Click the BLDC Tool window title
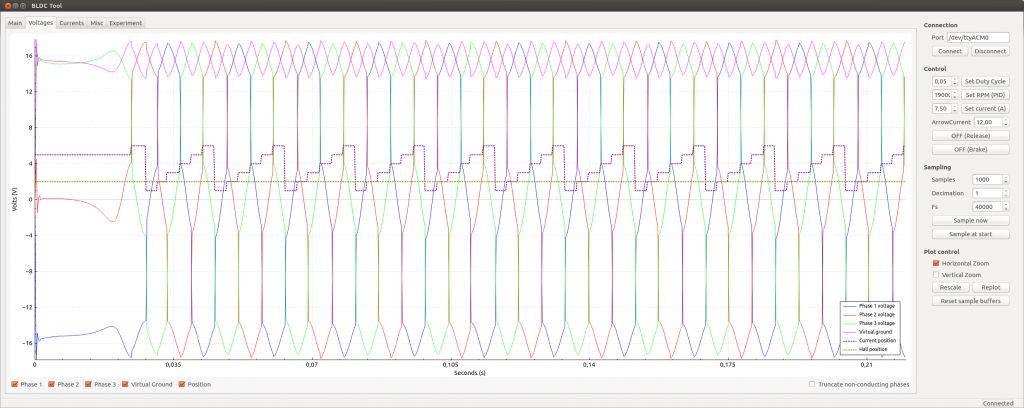1024x408 pixels. point(46,6)
